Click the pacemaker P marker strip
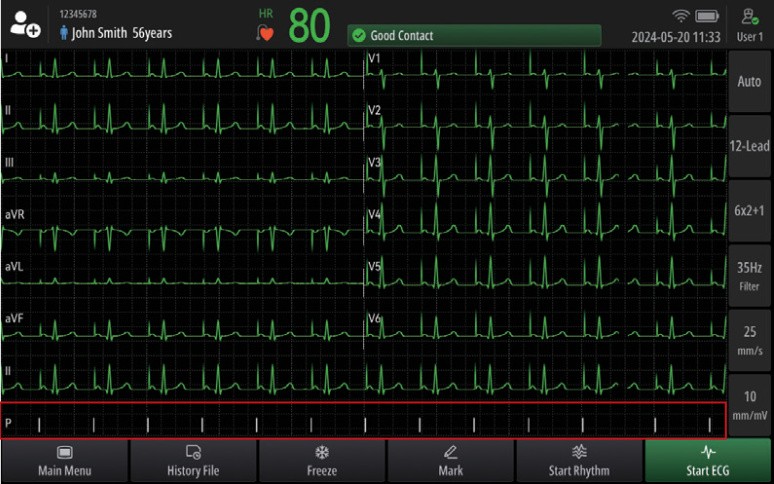This screenshot has width=774, height=484. (363, 421)
